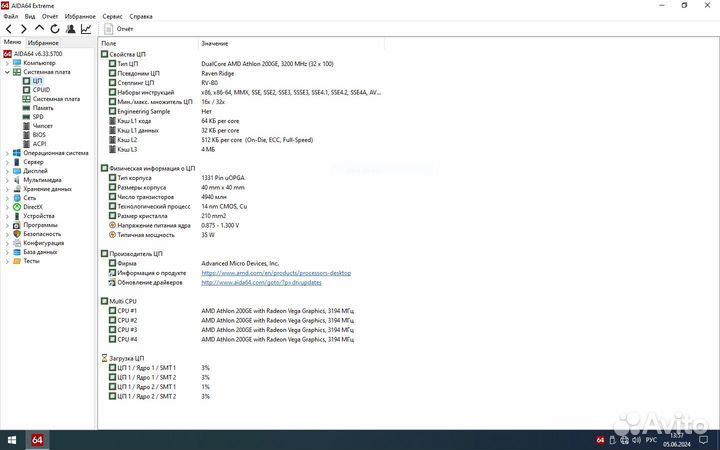Open the aida64 driver updates link
720x450 pixels.
click(261, 283)
